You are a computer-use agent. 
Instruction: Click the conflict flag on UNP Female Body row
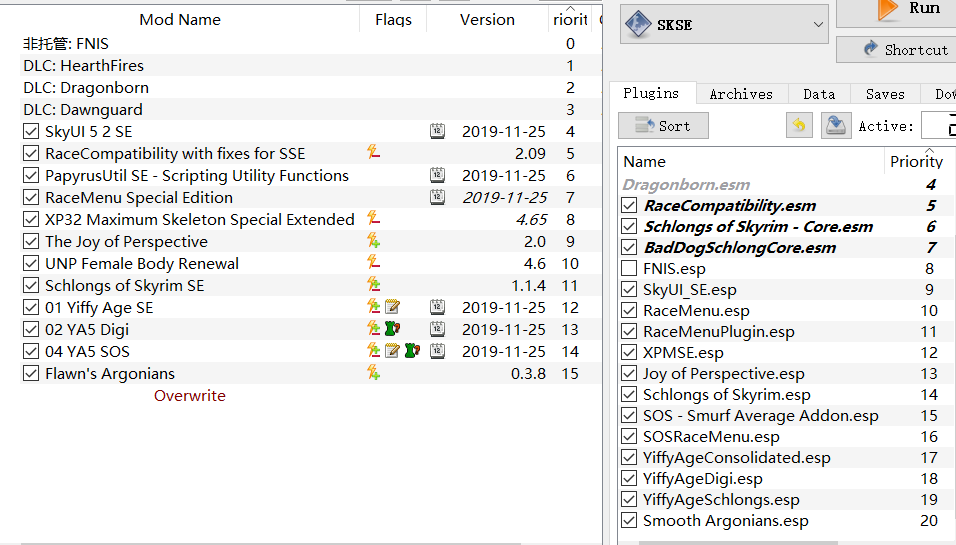click(373, 262)
